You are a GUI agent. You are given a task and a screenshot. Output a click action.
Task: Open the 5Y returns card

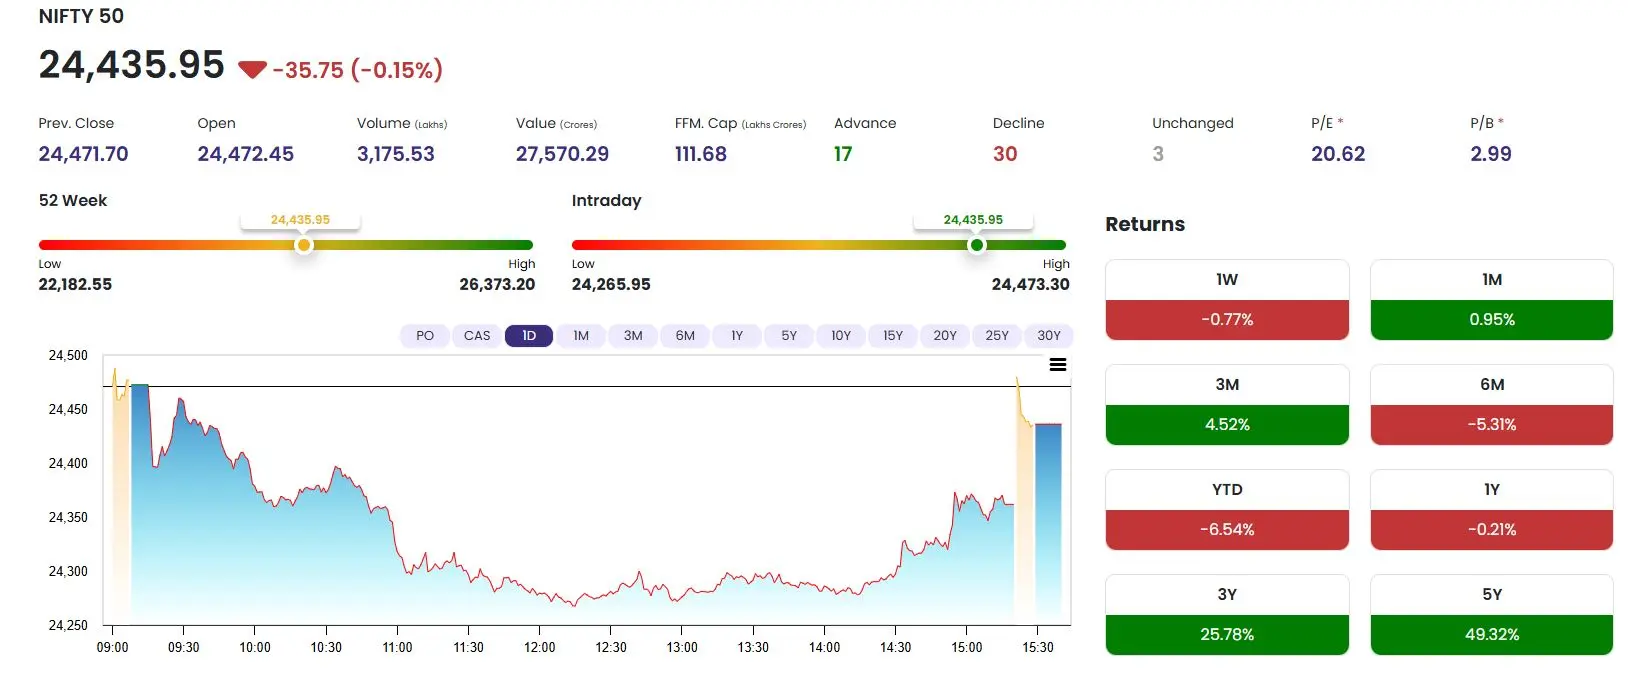click(x=1492, y=615)
